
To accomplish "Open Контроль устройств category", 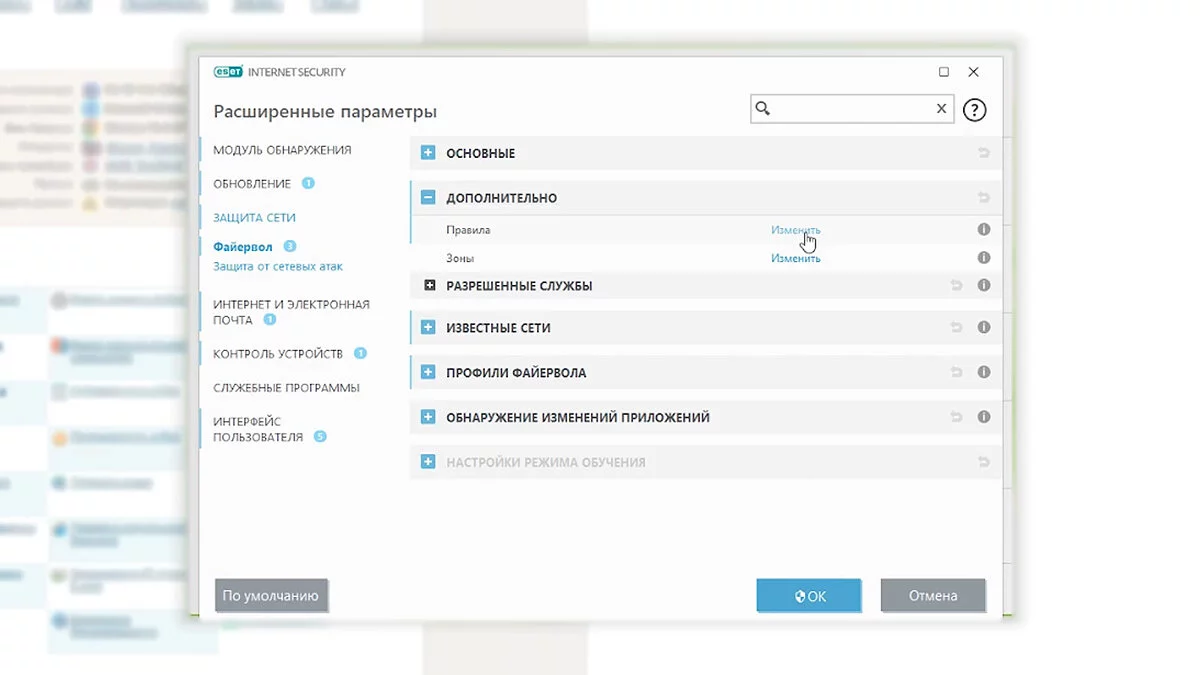I will click(x=278, y=354).
